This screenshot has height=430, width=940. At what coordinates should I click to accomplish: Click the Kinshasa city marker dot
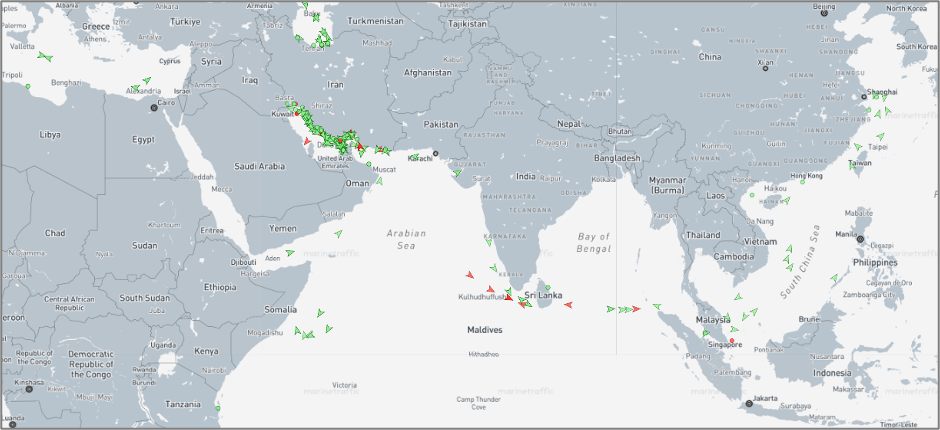point(29,389)
